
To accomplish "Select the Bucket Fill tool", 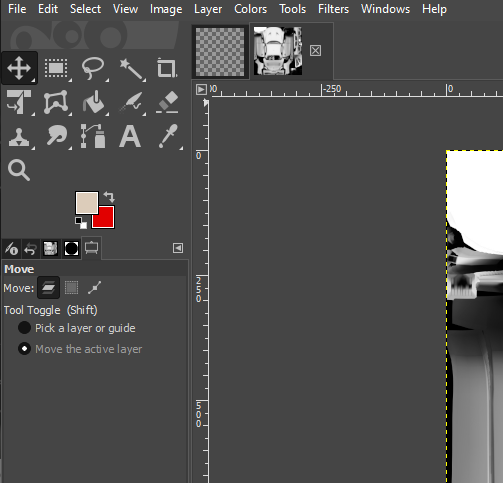I will [x=93, y=102].
